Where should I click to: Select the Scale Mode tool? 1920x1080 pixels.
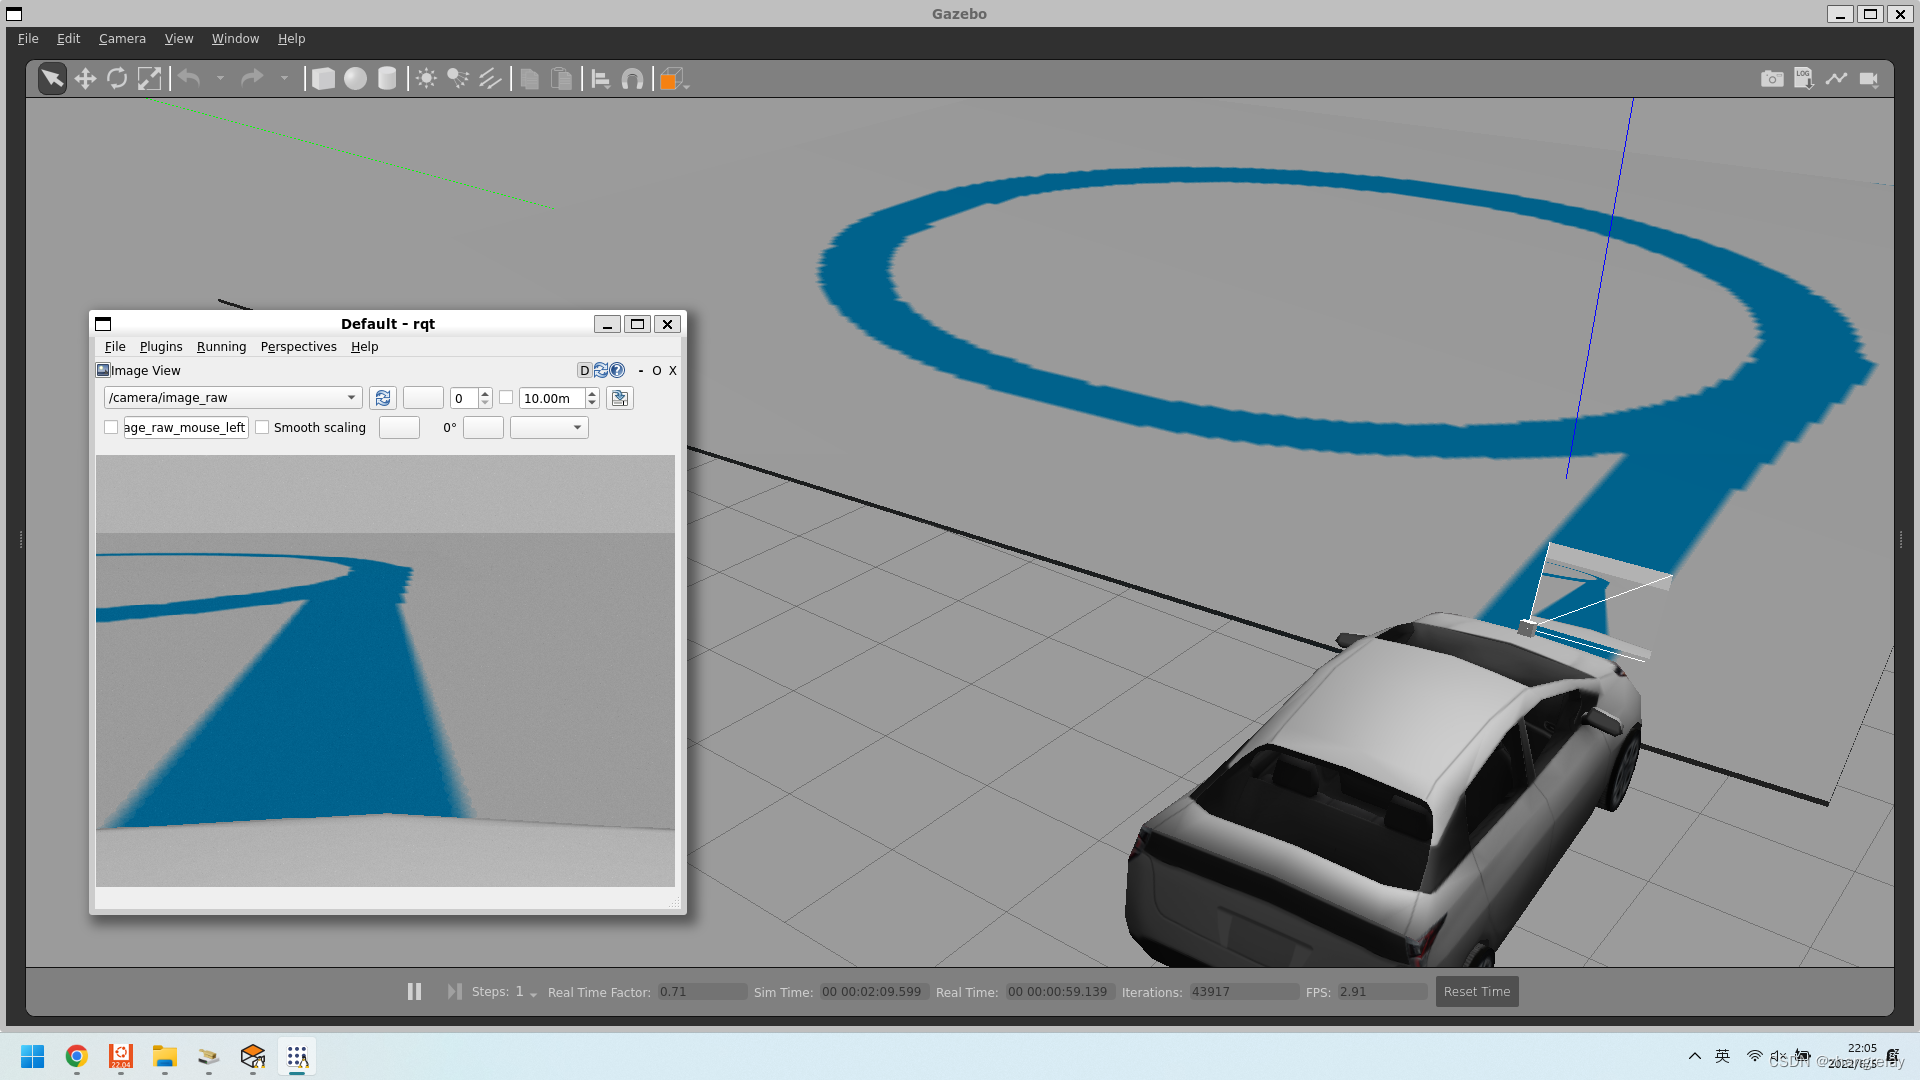tap(150, 78)
